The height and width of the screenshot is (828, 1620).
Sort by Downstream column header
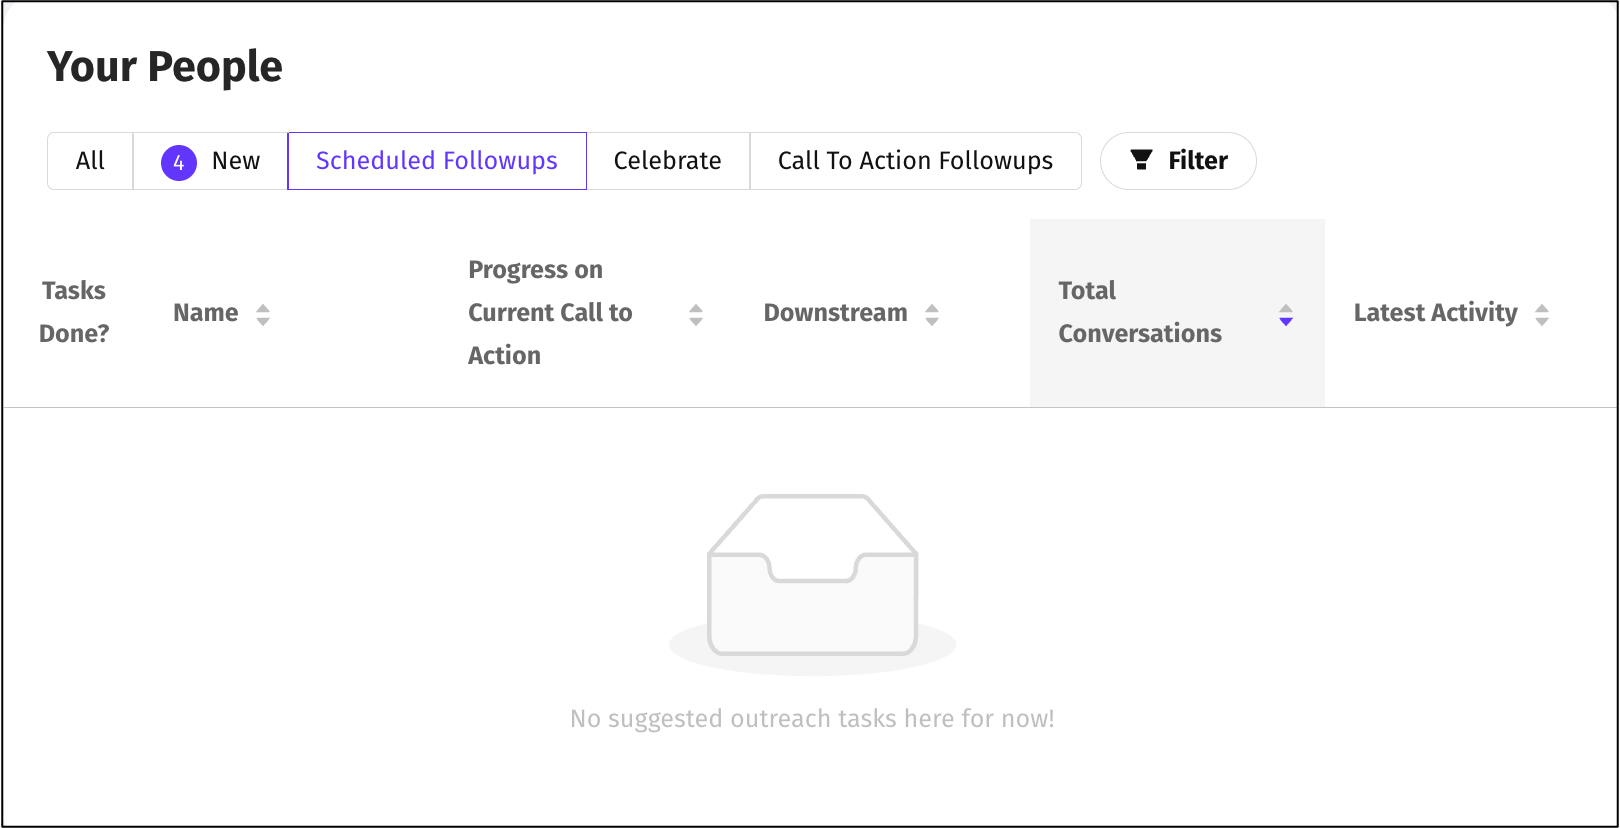(x=835, y=313)
